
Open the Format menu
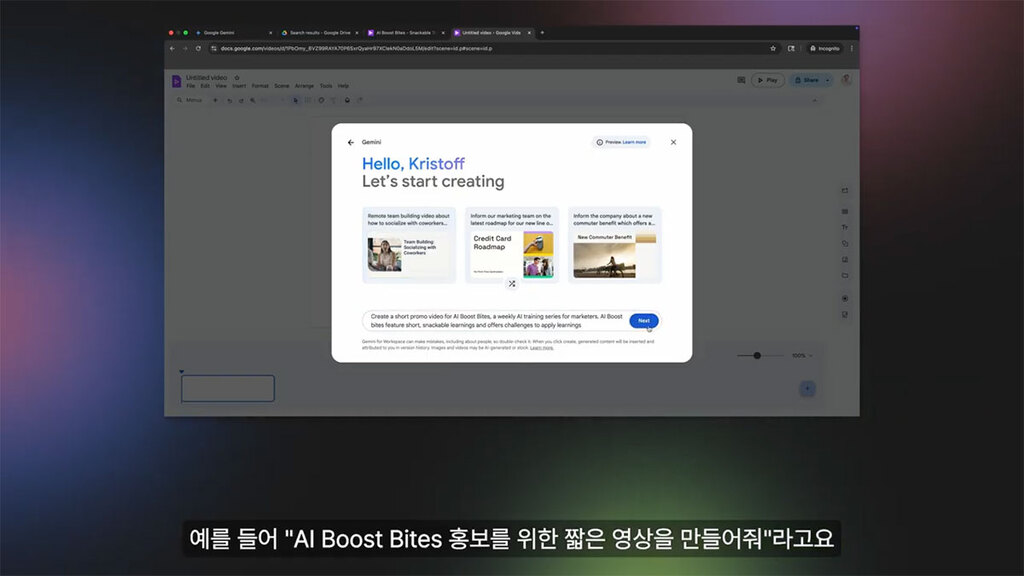click(x=260, y=86)
